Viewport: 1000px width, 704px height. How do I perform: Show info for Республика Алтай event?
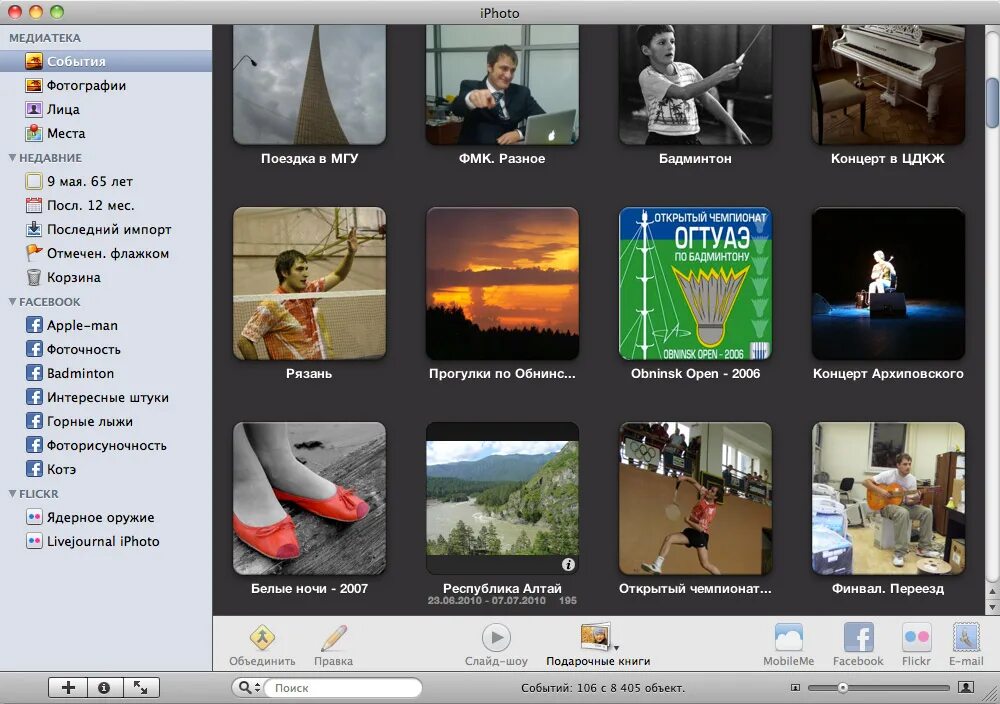click(x=568, y=564)
